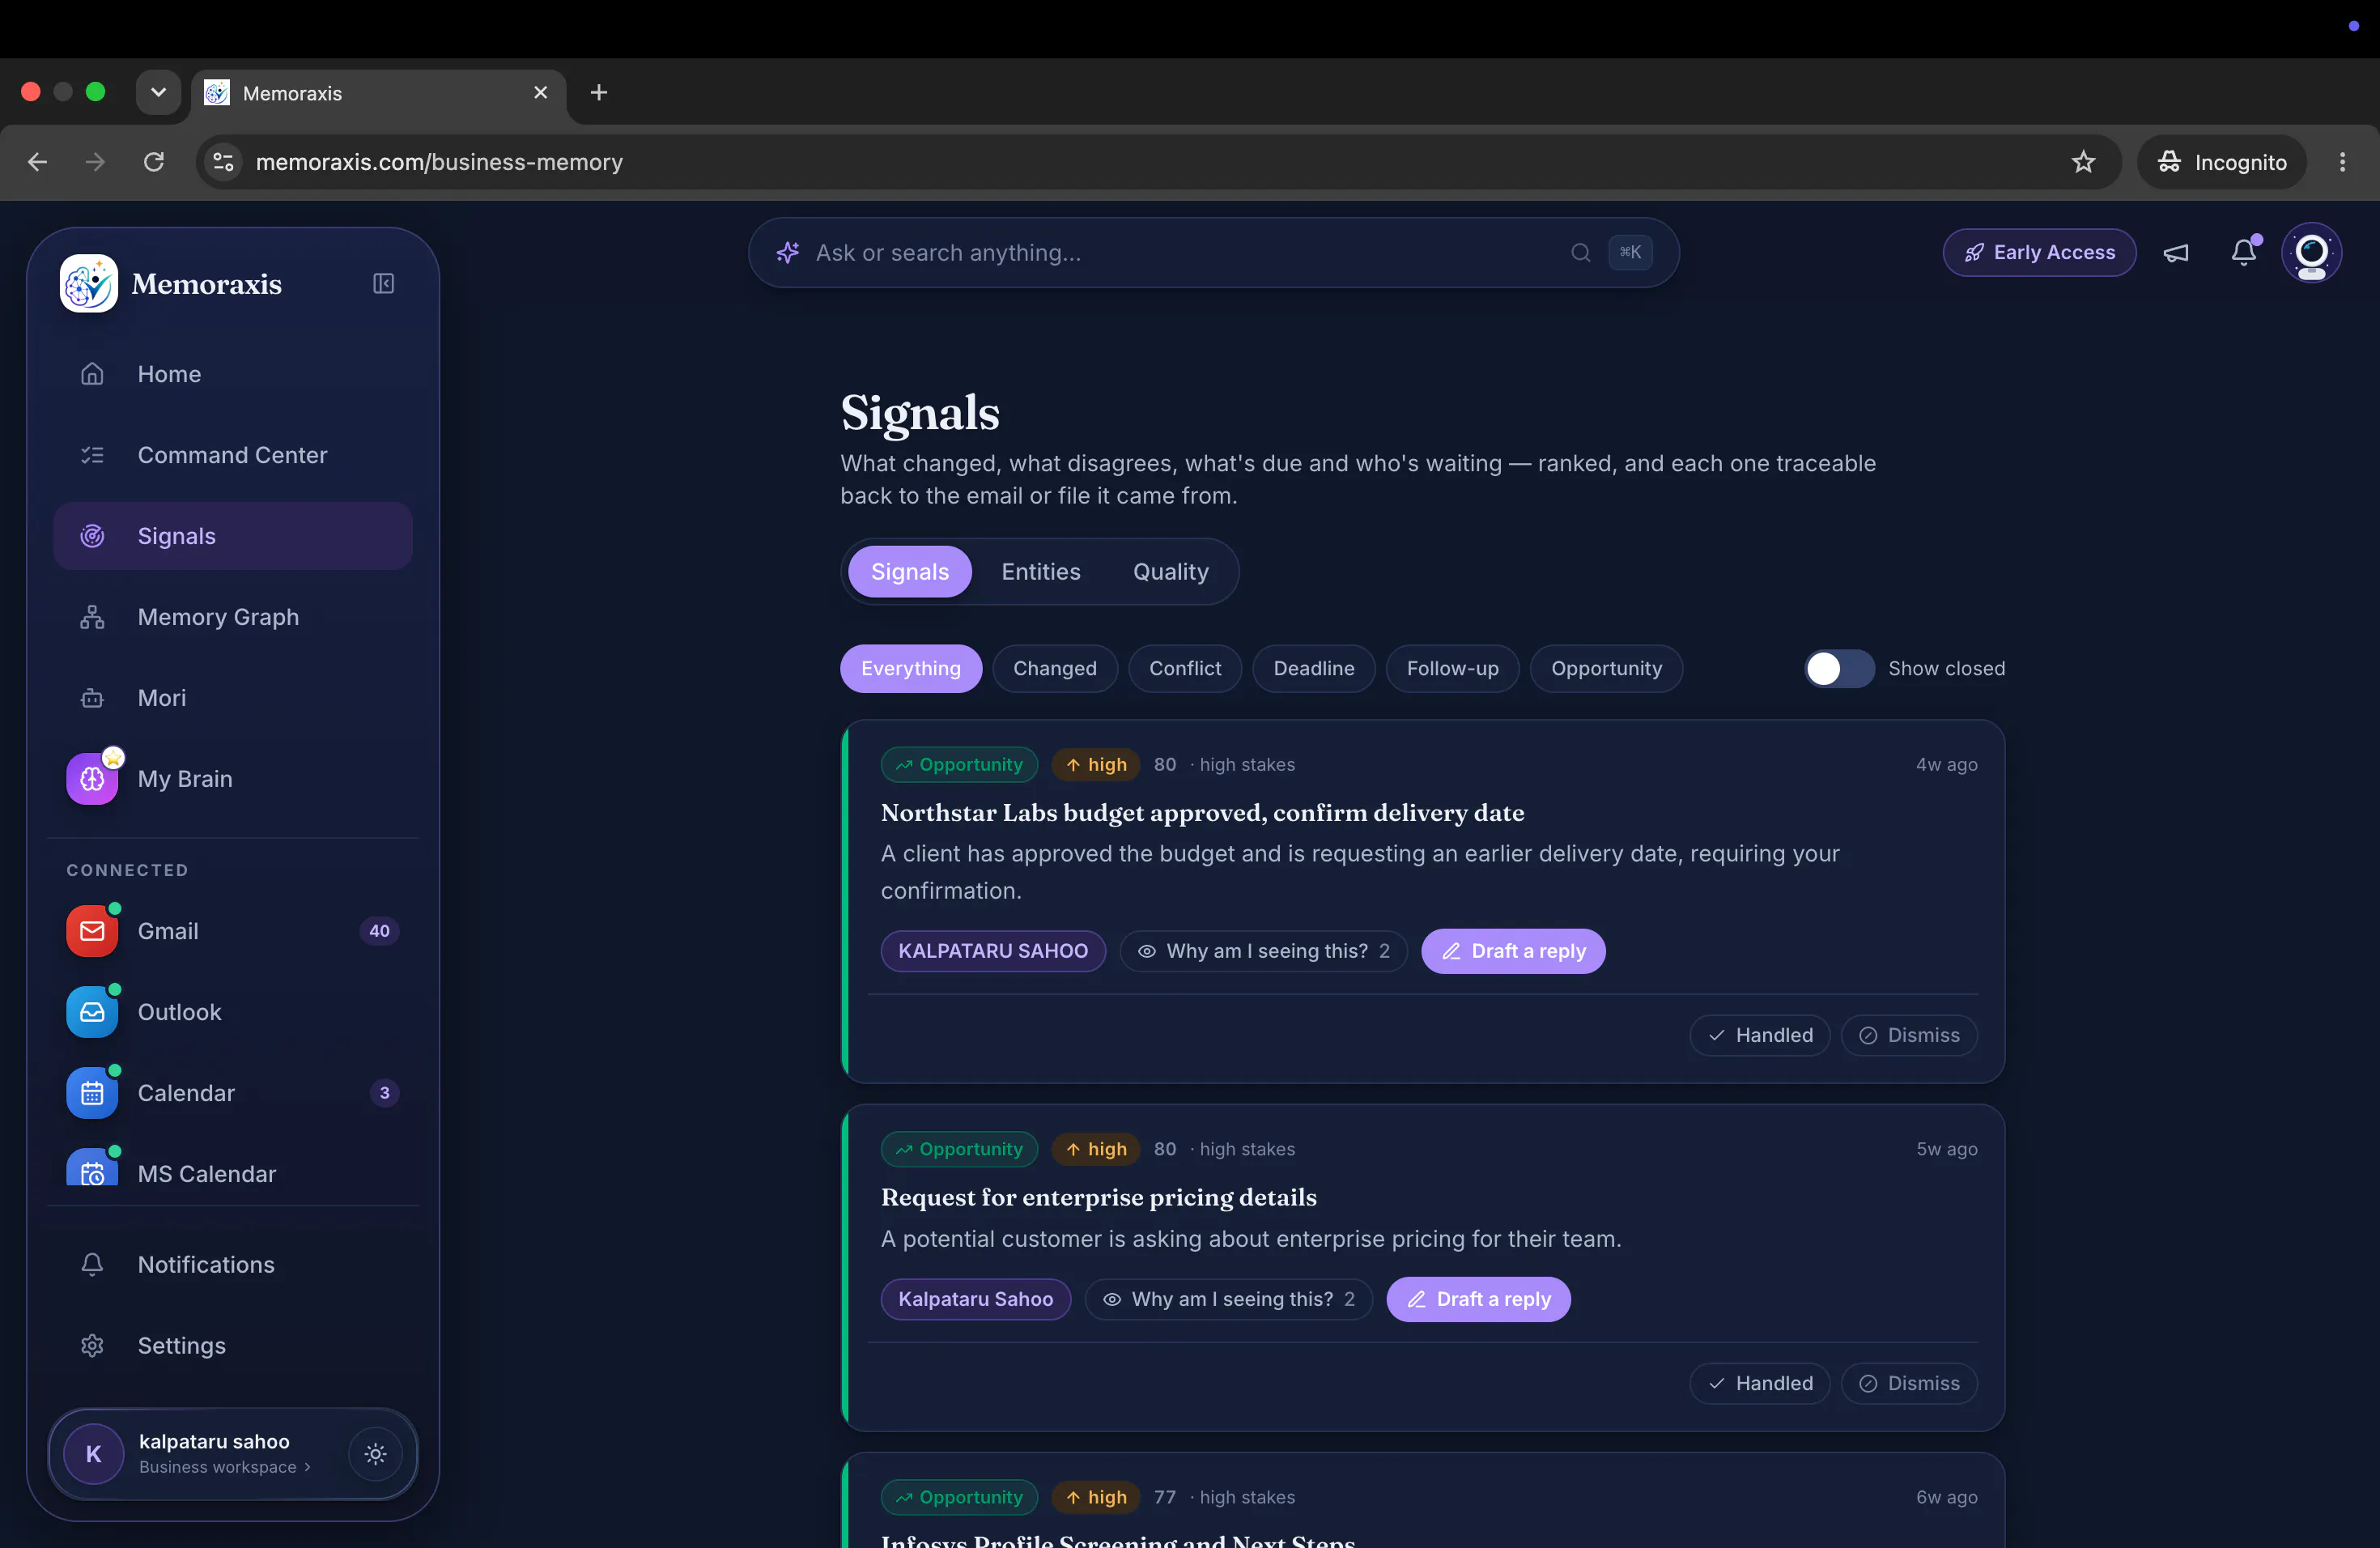This screenshot has width=2380, height=1548.
Task: Reload the browser page
Action: (153, 162)
